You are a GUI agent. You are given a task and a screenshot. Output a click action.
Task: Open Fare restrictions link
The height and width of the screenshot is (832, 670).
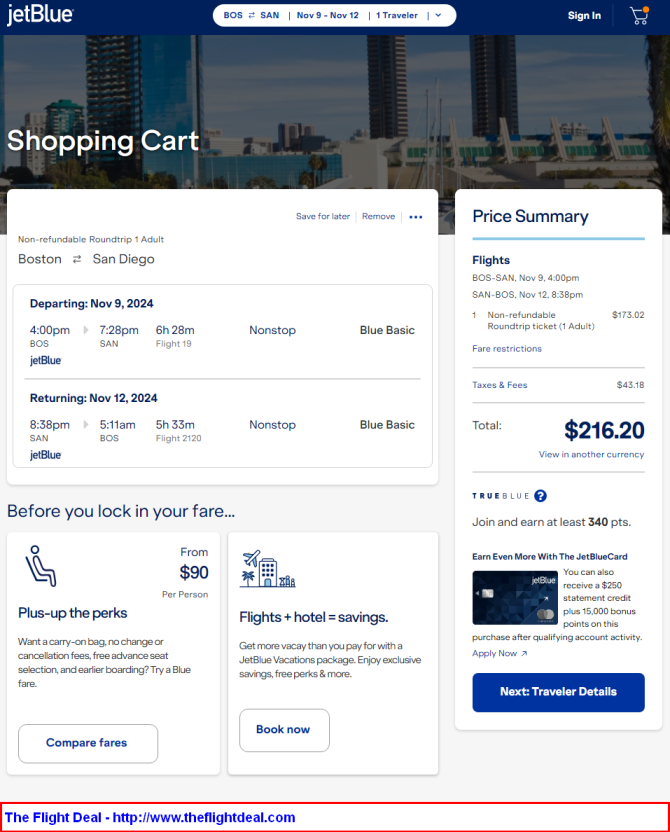pos(507,349)
